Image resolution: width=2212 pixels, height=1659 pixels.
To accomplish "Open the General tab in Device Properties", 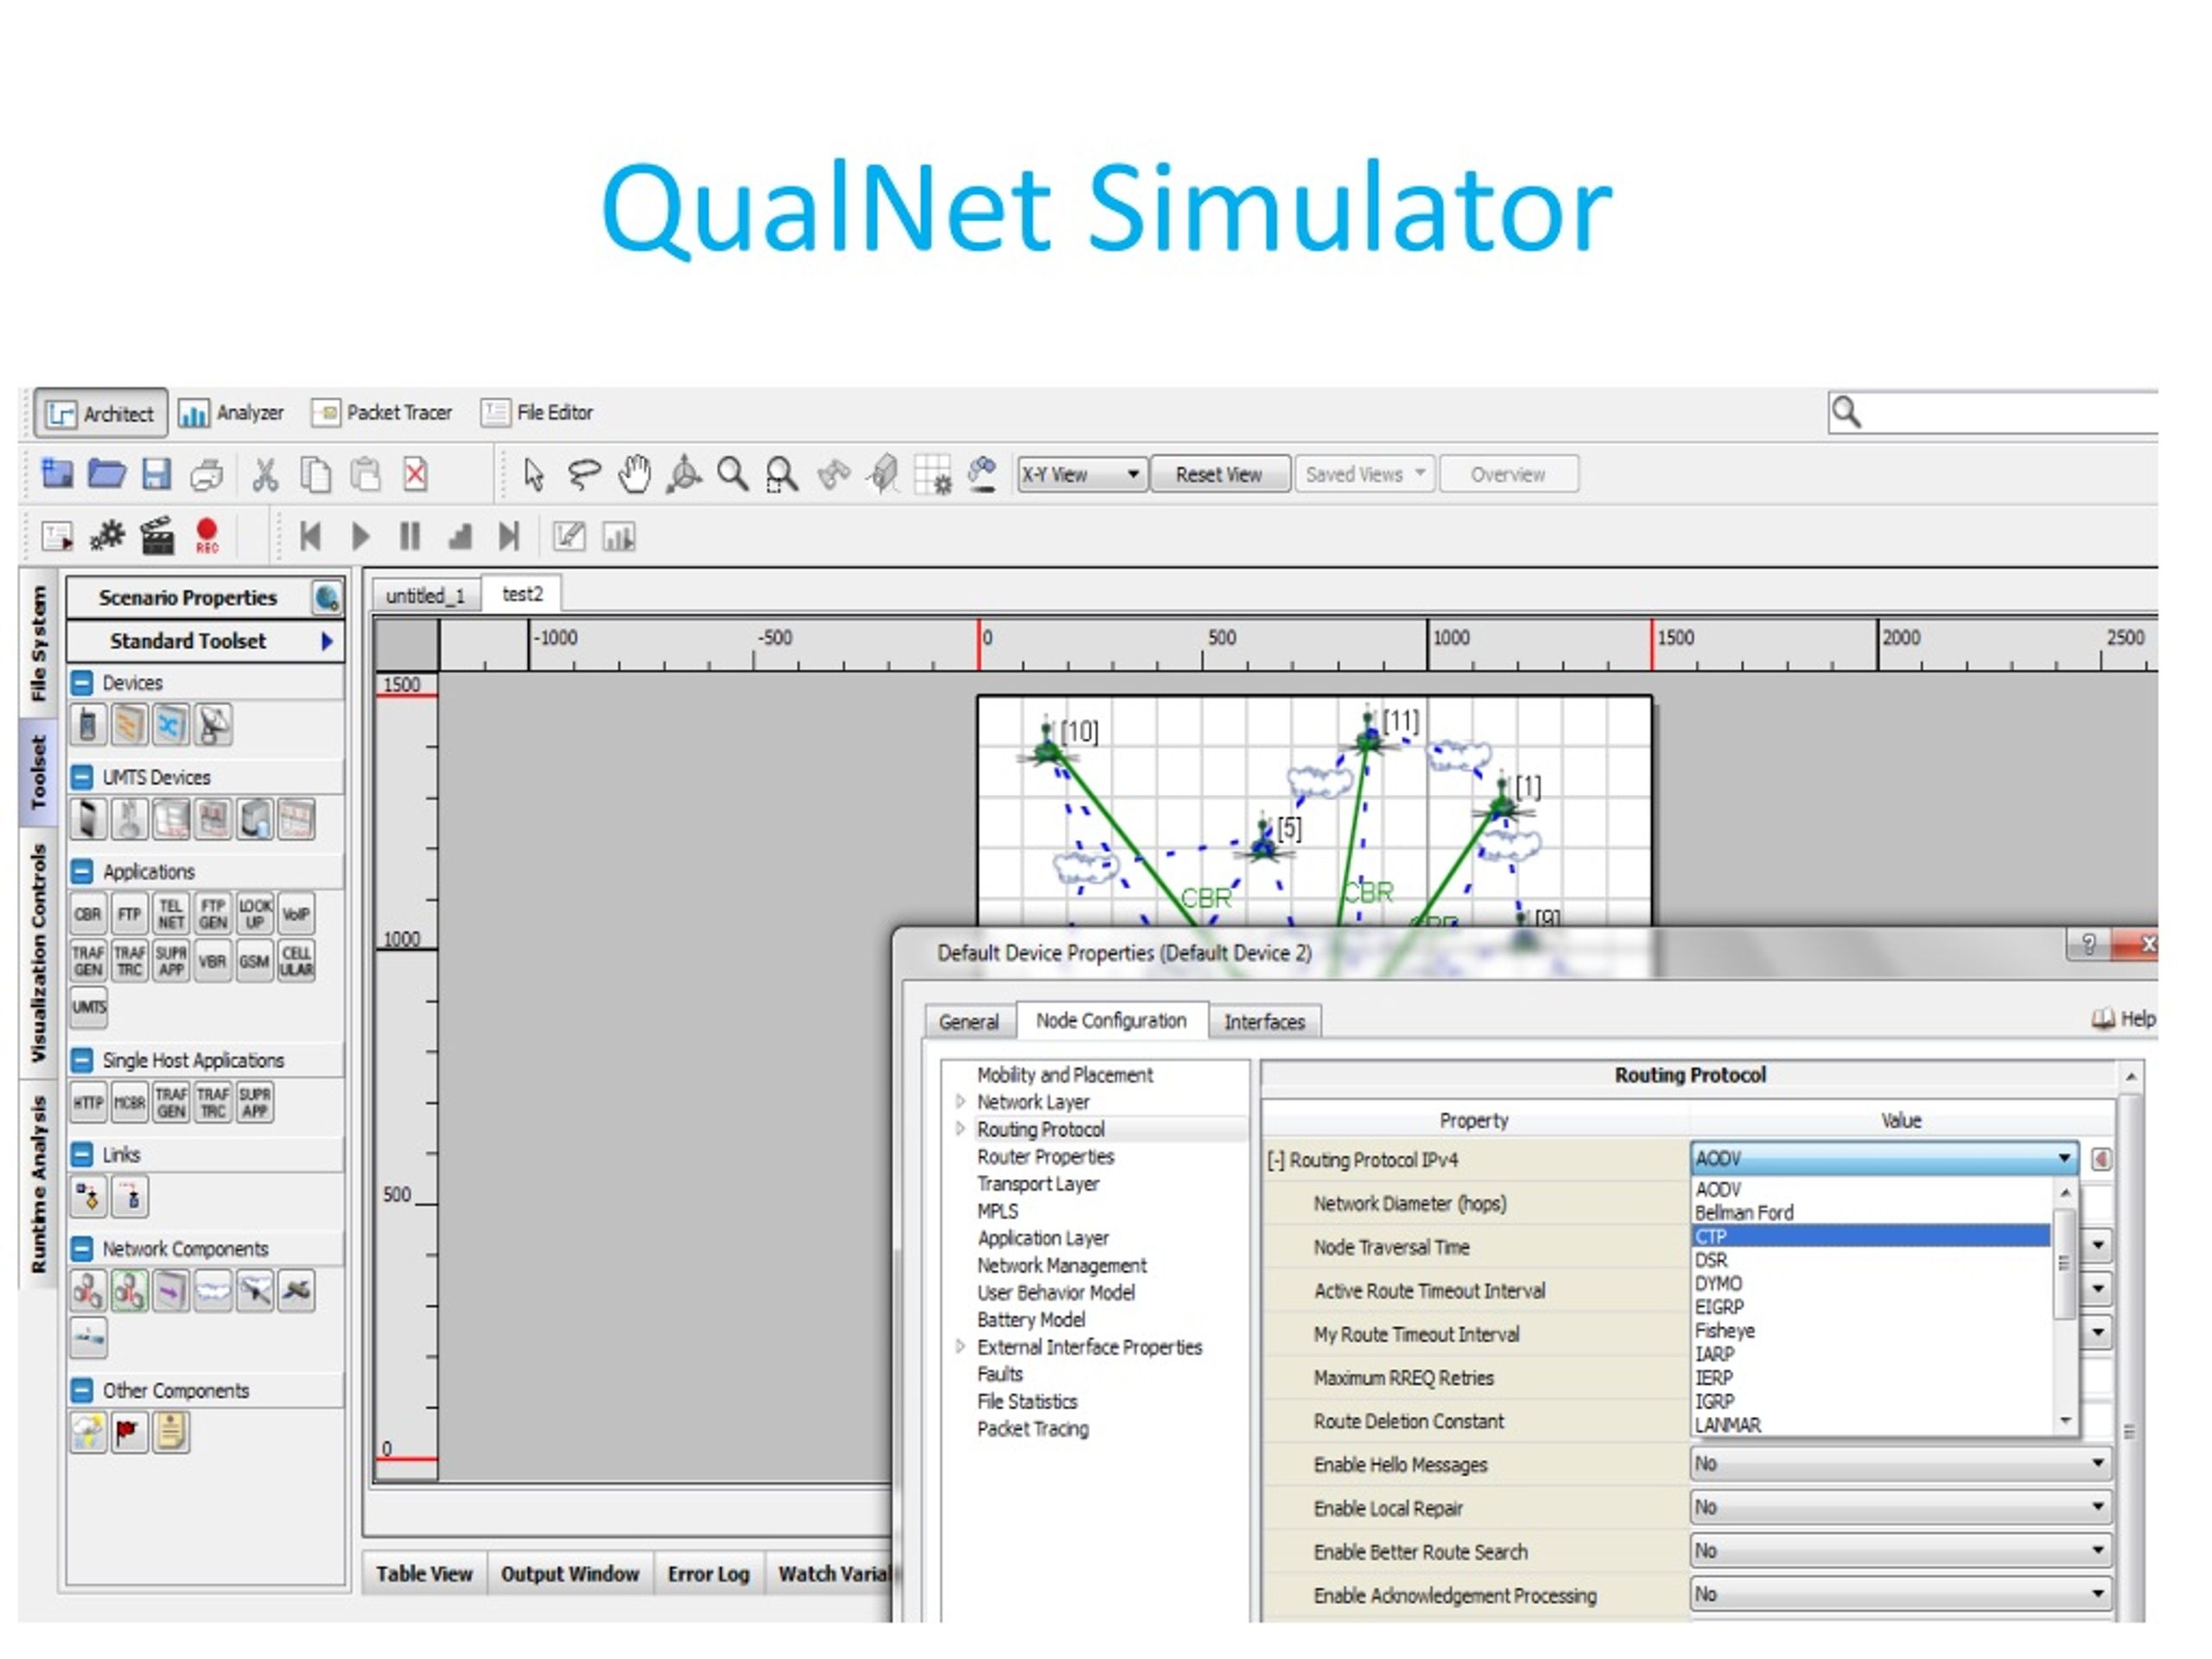I will [x=968, y=1022].
